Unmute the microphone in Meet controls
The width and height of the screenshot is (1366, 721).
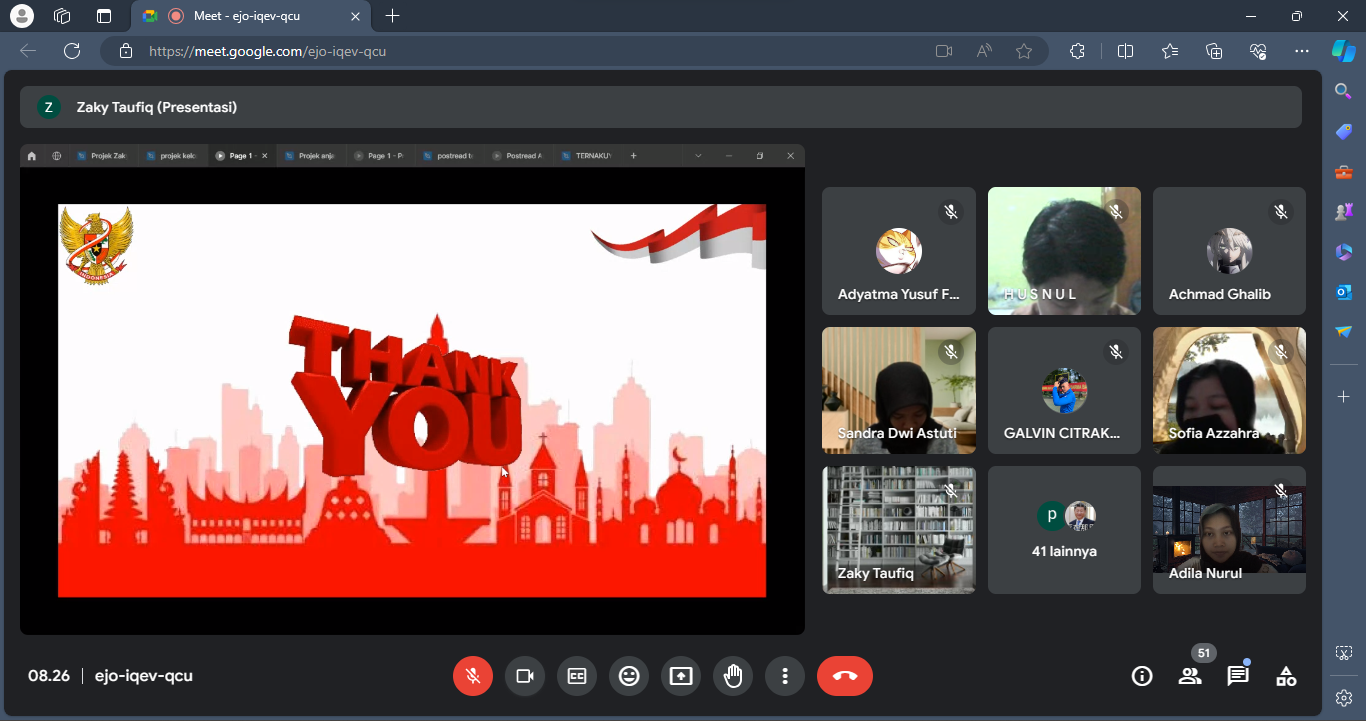point(473,676)
